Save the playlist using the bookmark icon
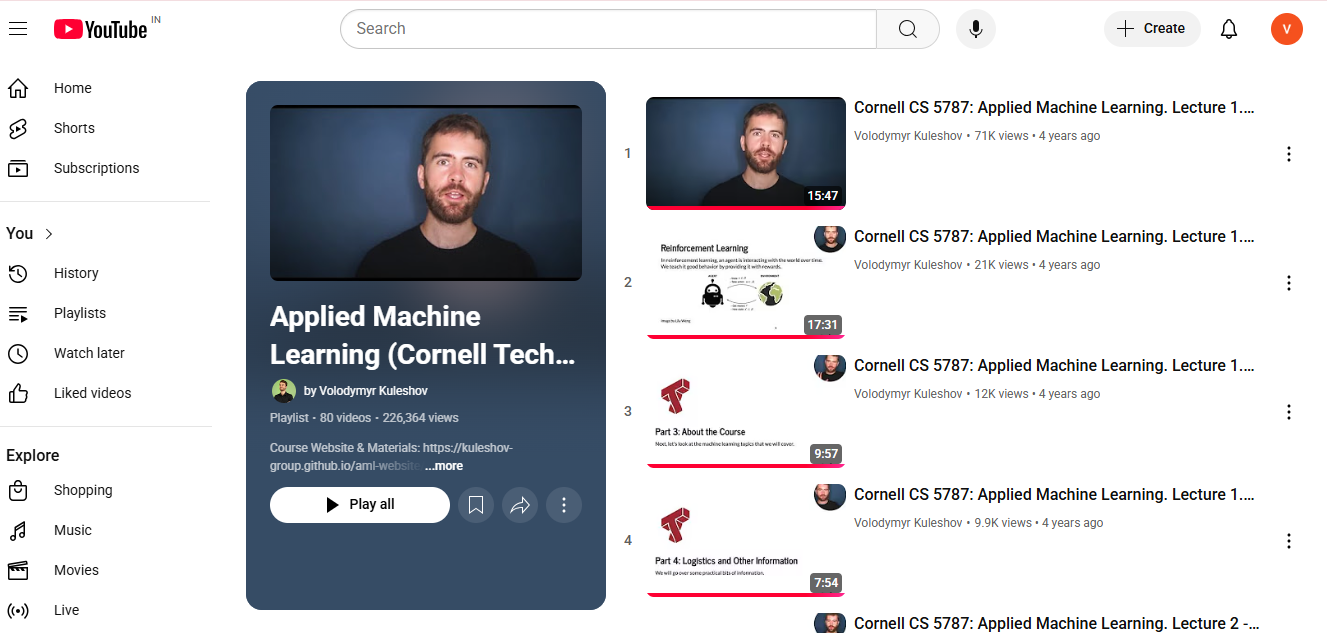 pyautogui.click(x=476, y=505)
